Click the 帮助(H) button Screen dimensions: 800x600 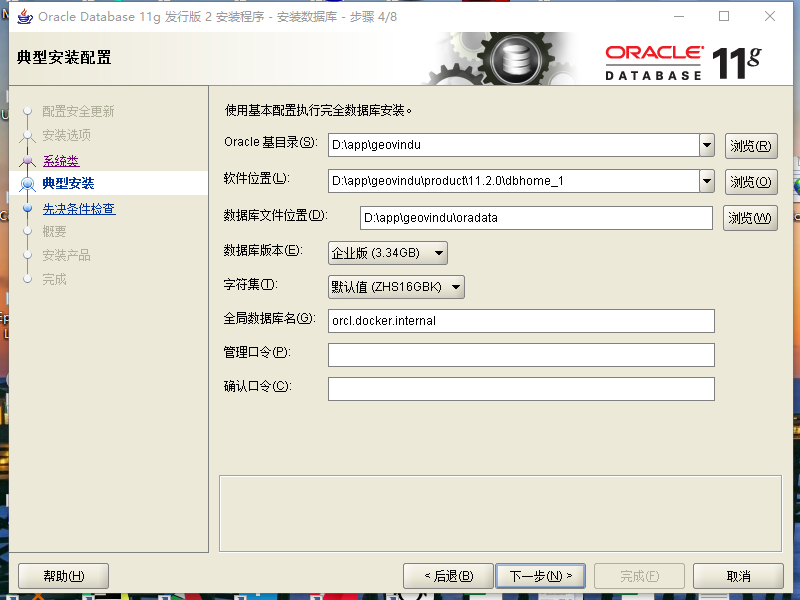(64, 576)
